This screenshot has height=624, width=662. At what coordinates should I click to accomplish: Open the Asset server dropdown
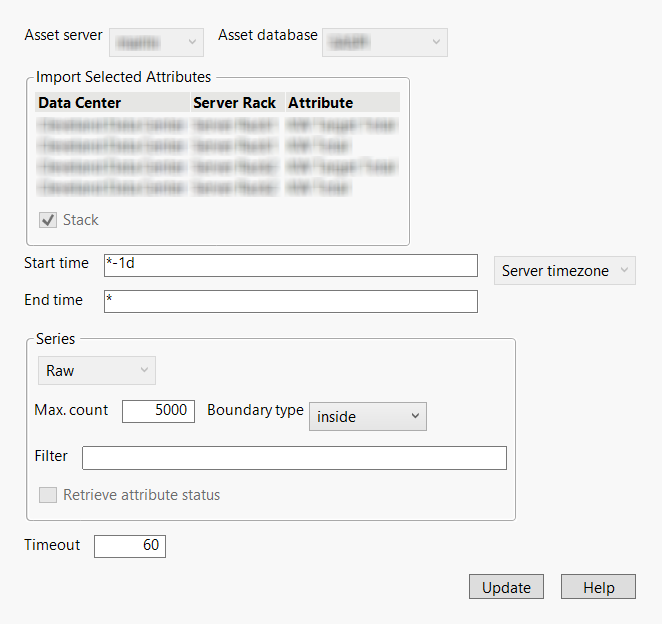(x=156, y=42)
